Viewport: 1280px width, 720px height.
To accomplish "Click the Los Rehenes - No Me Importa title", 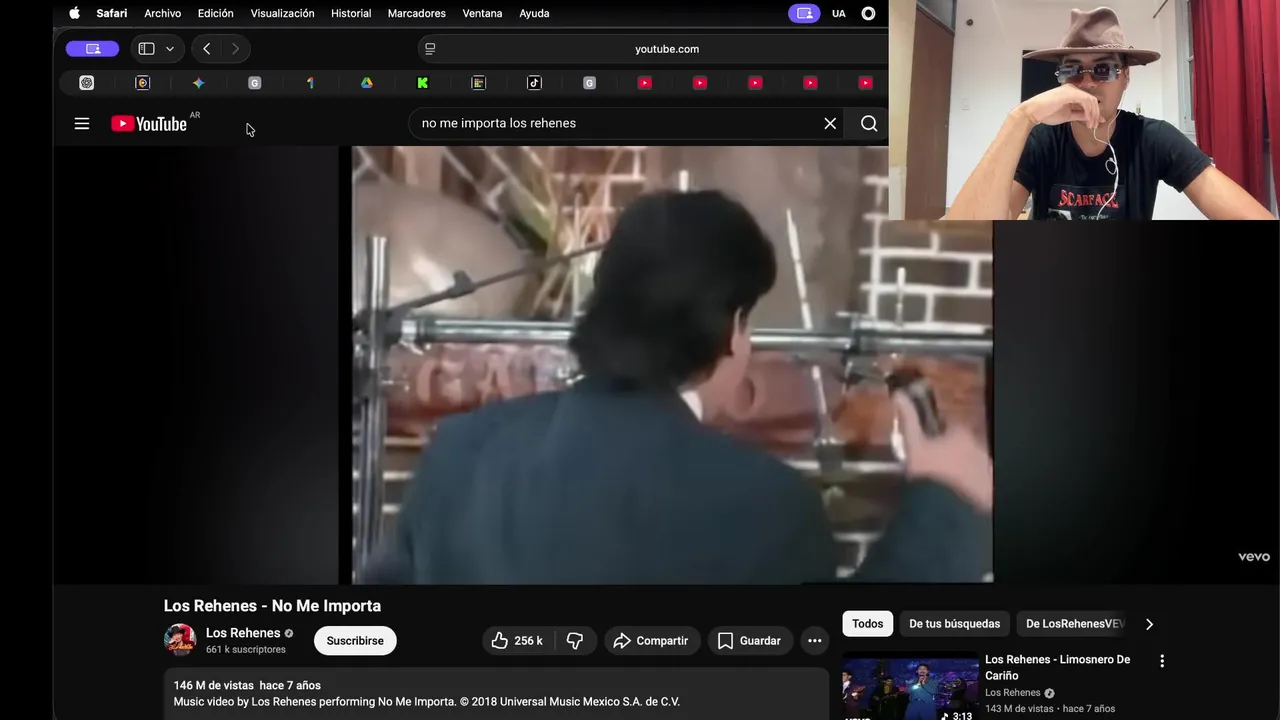I will point(272,606).
